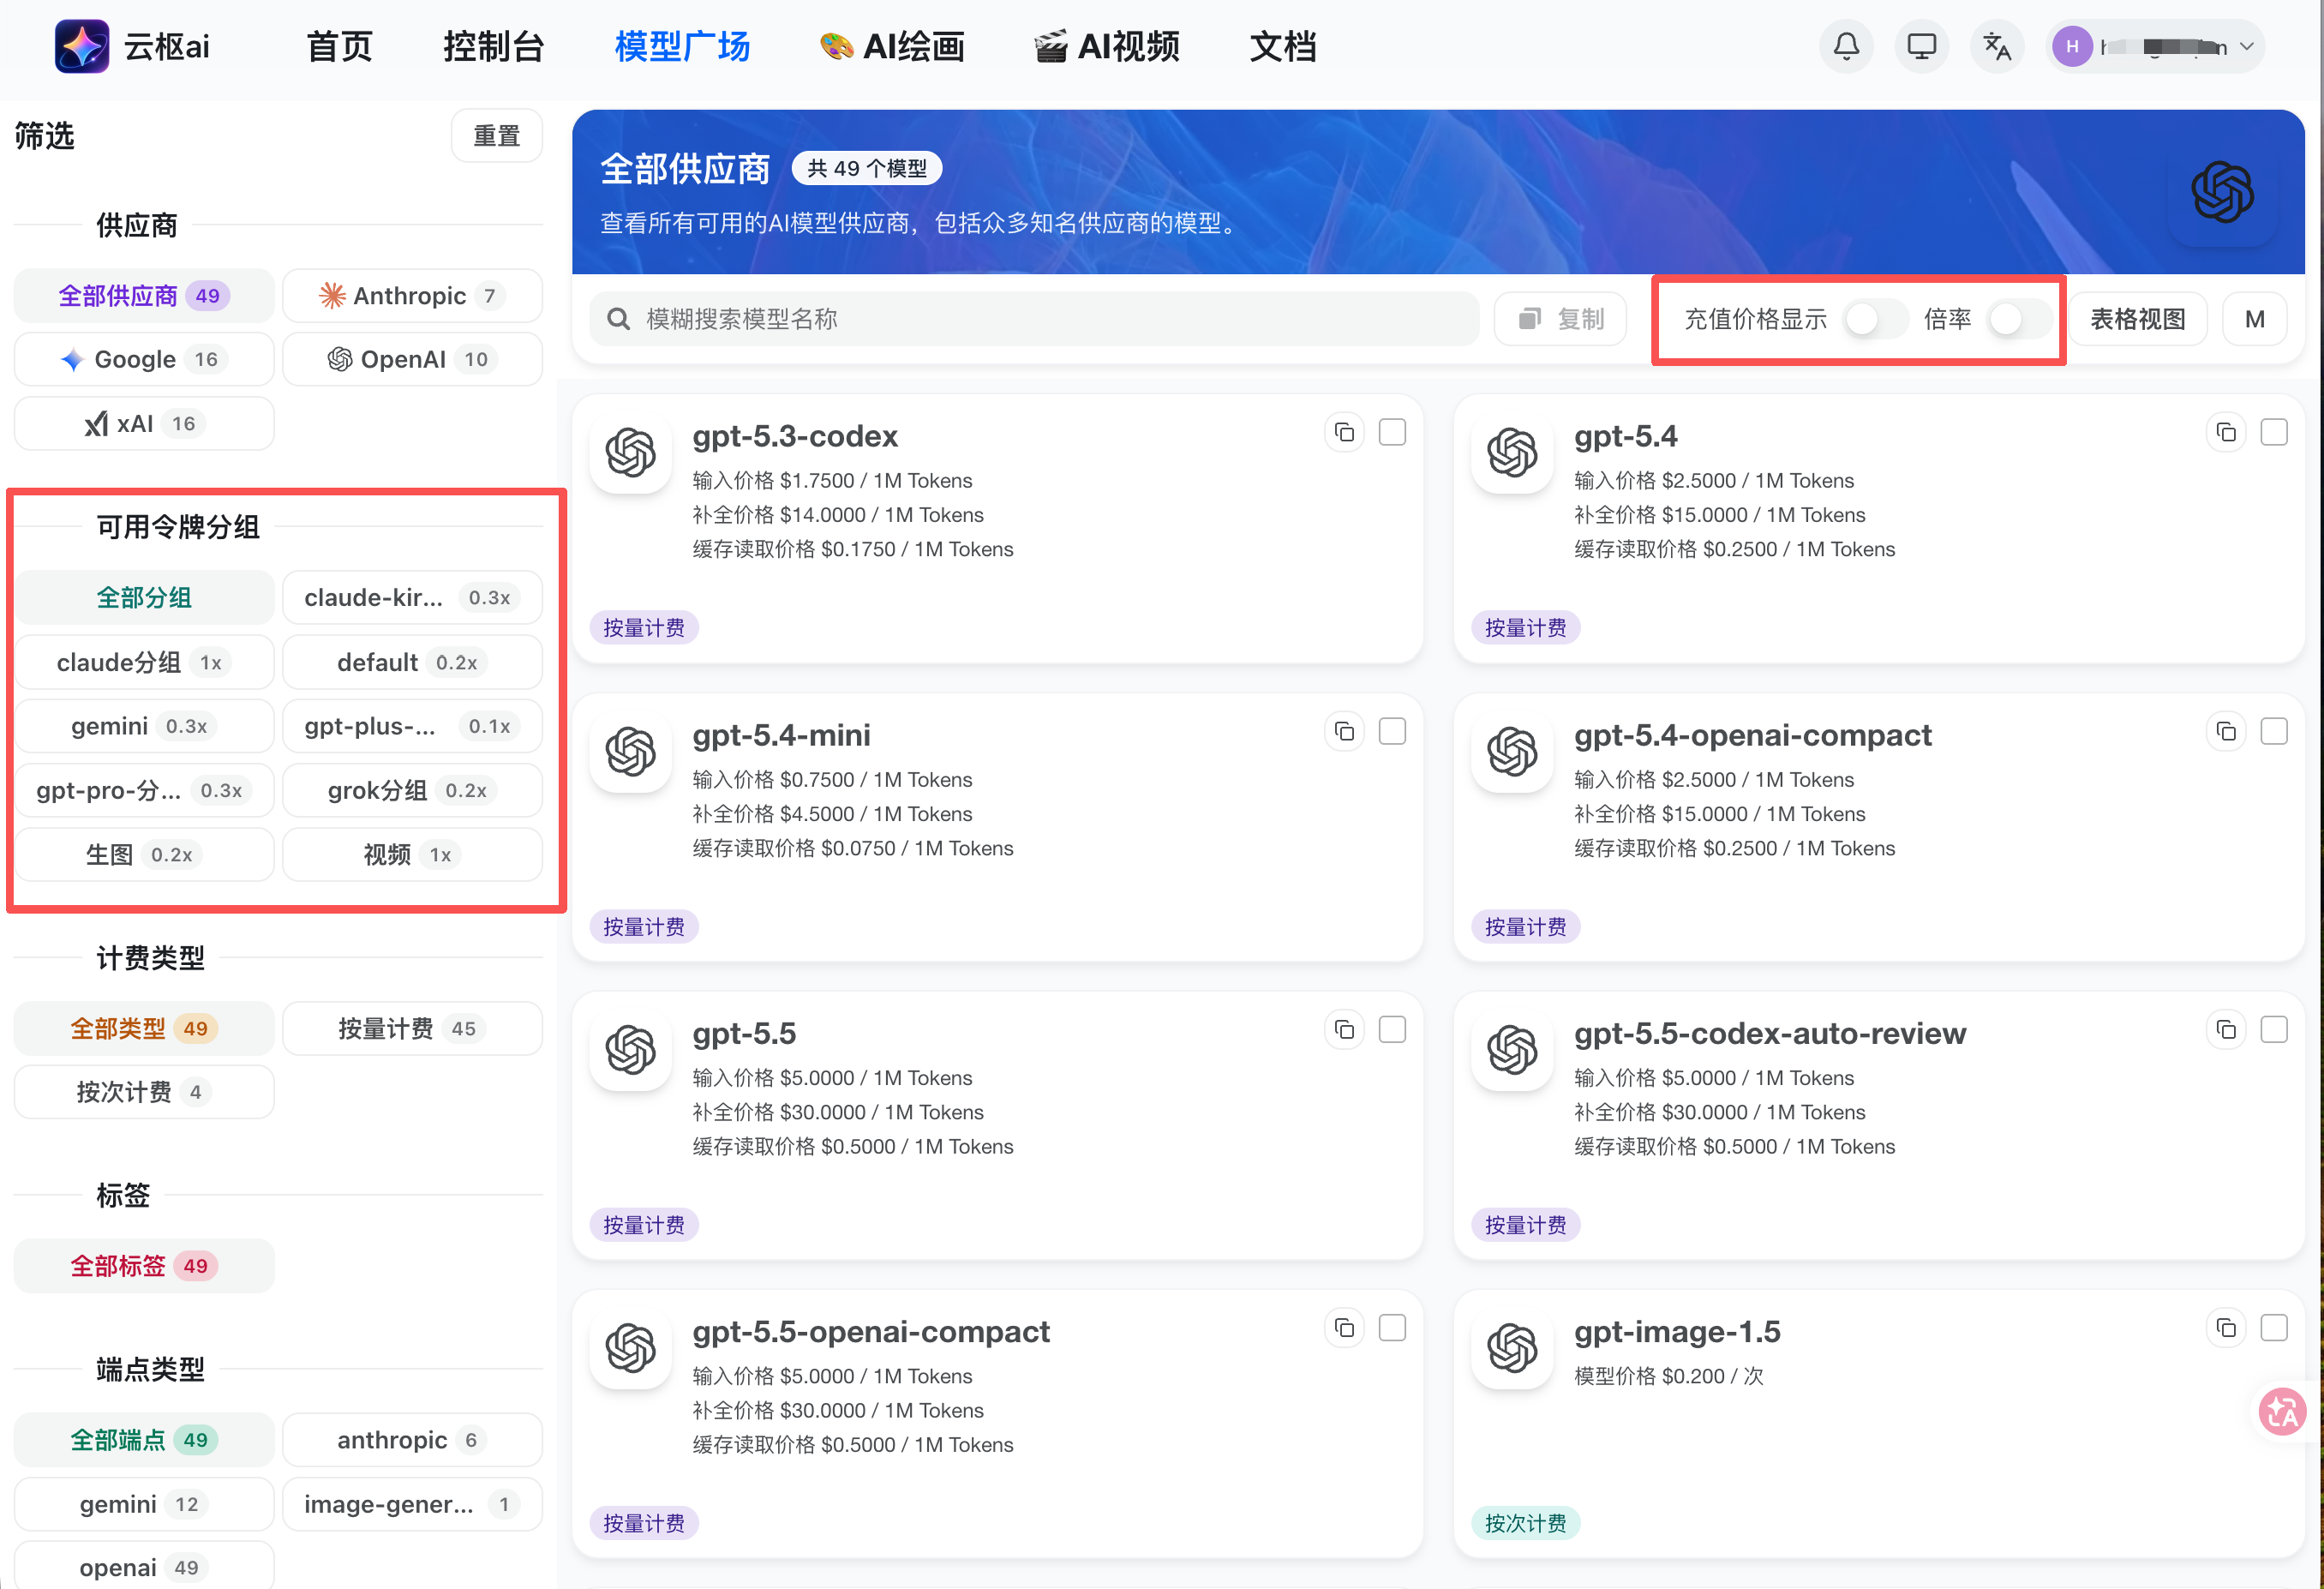Copy the gpt-5.4-mini model name icon
This screenshot has height=1589, width=2324.
pos(1344,731)
